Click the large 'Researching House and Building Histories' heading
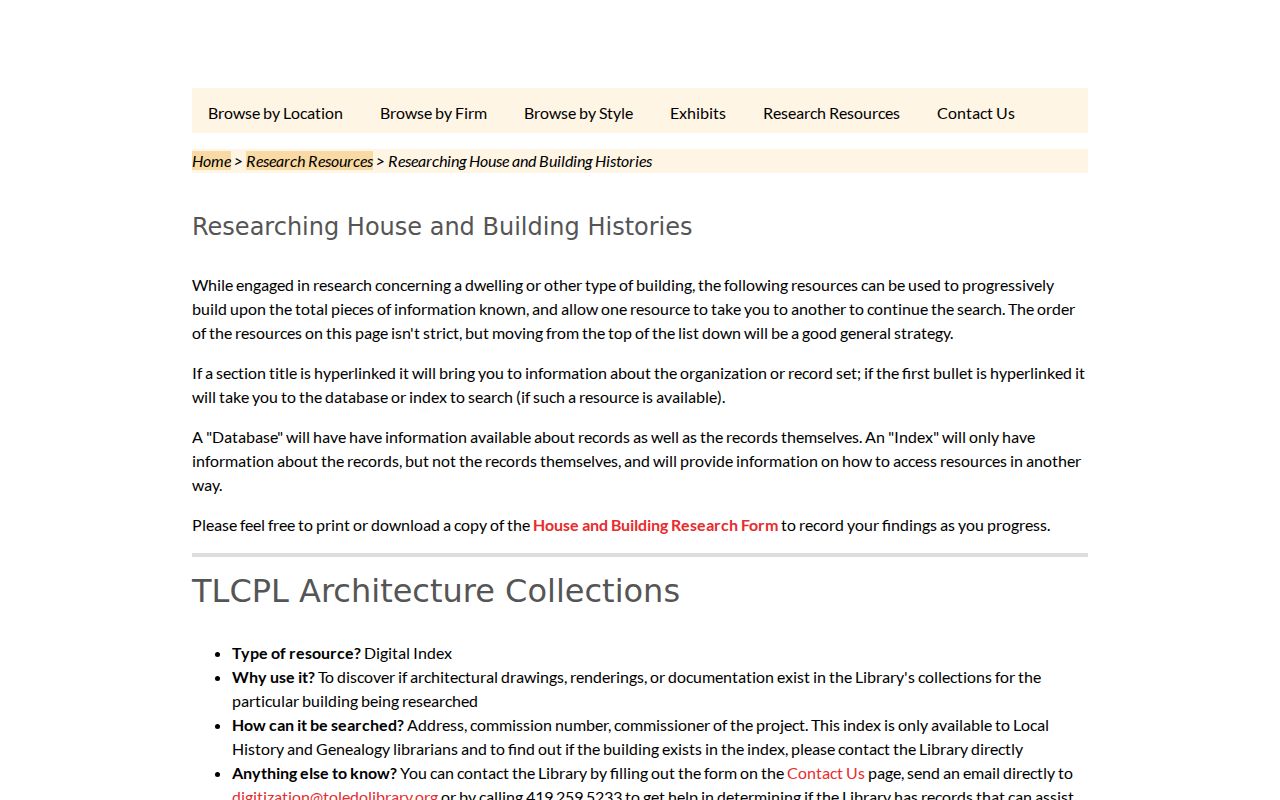The width and height of the screenshot is (1280, 800). [x=442, y=227]
